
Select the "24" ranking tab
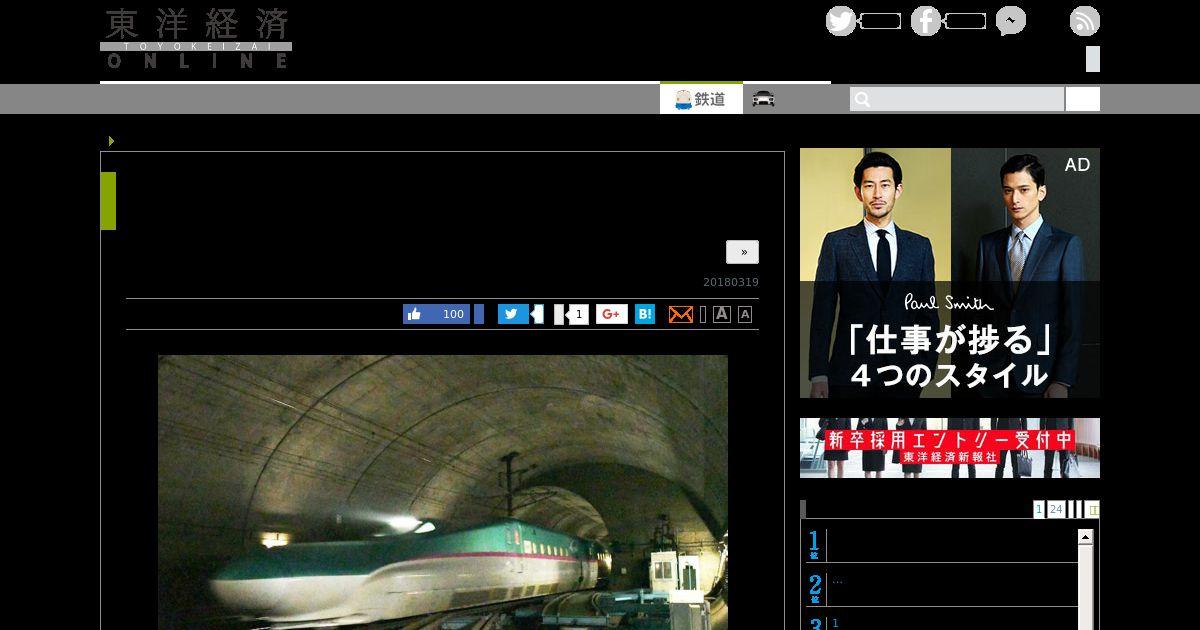click(x=1056, y=509)
